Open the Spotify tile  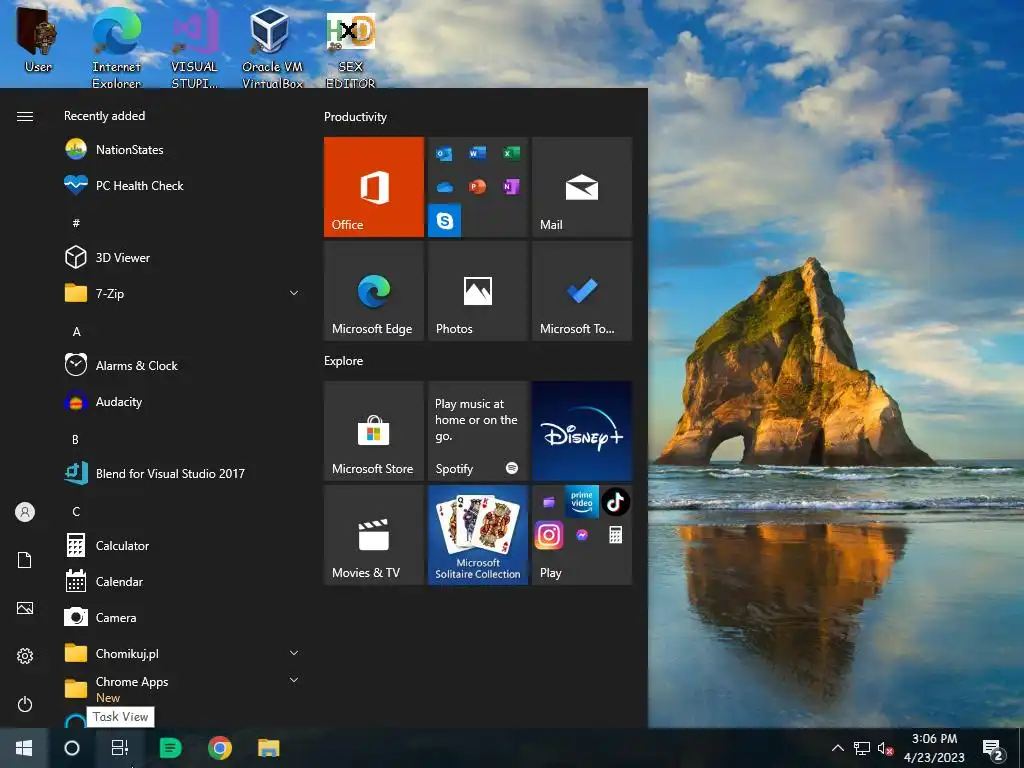[477, 431]
